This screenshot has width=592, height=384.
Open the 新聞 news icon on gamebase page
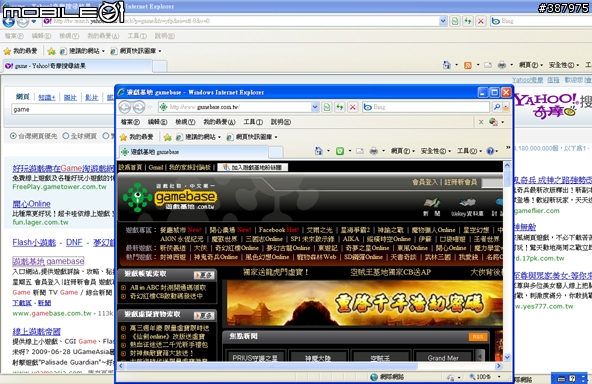coord(431,207)
